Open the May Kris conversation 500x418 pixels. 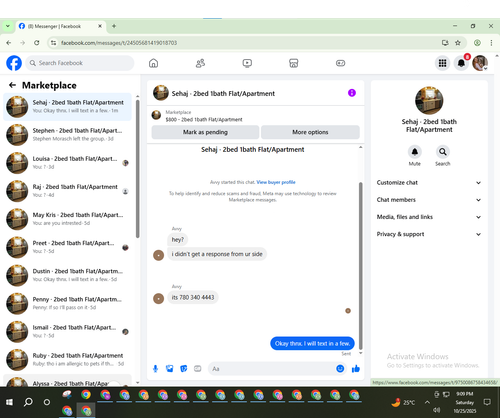point(67,219)
